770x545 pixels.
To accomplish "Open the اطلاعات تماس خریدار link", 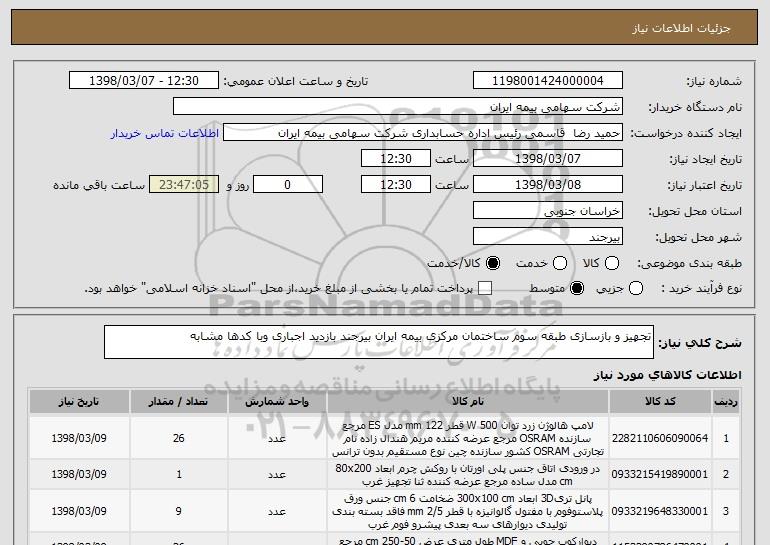I will 165,134.
